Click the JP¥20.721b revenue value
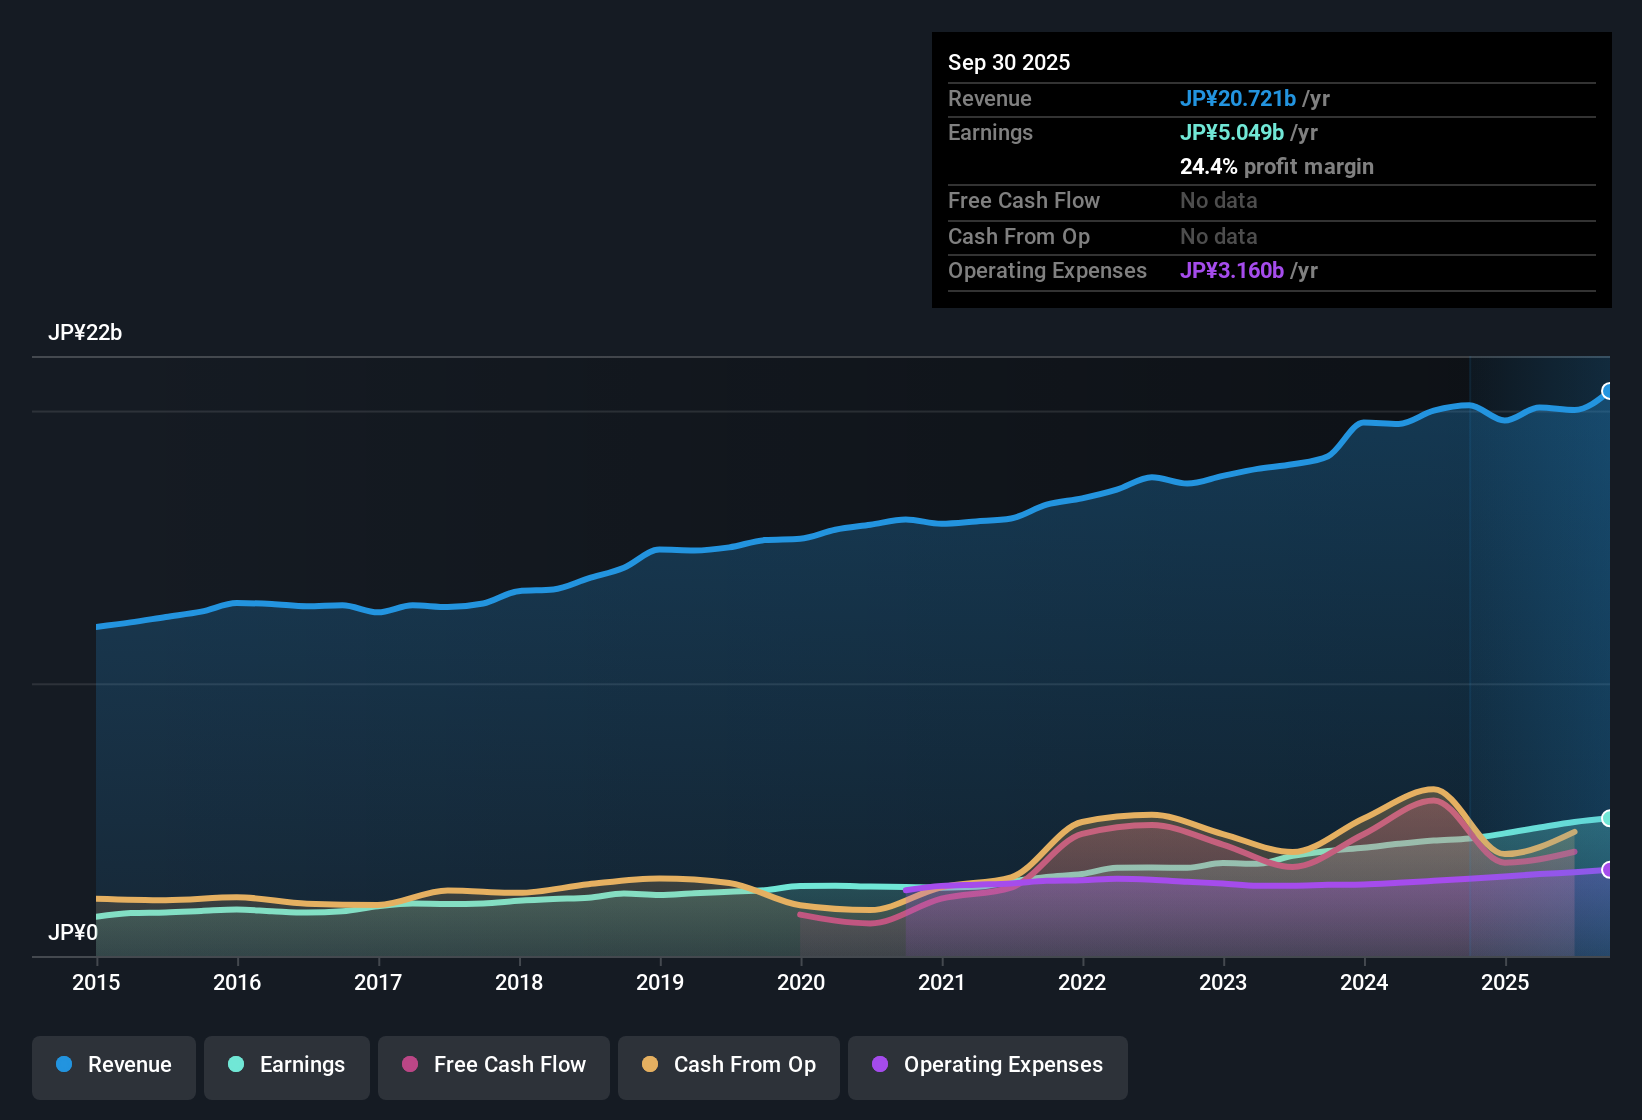The height and width of the screenshot is (1120, 1642). (1238, 98)
